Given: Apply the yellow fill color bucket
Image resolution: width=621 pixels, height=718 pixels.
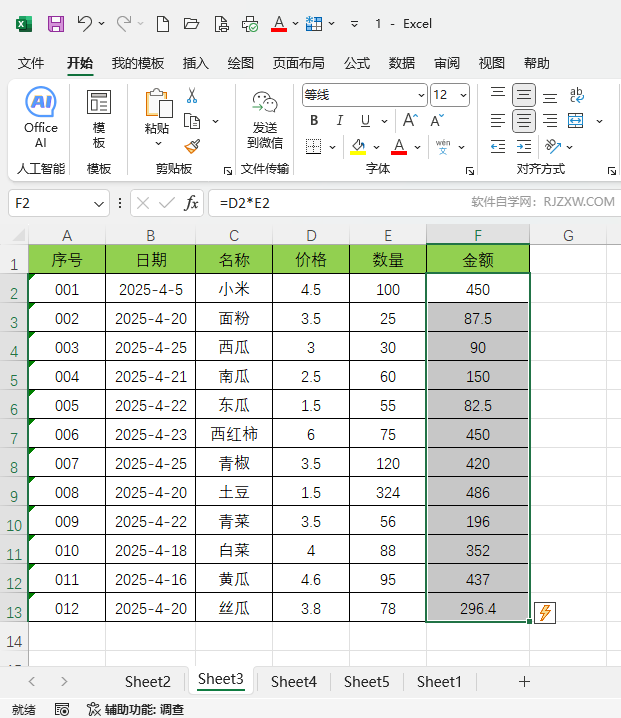Looking at the screenshot, I should 358,147.
